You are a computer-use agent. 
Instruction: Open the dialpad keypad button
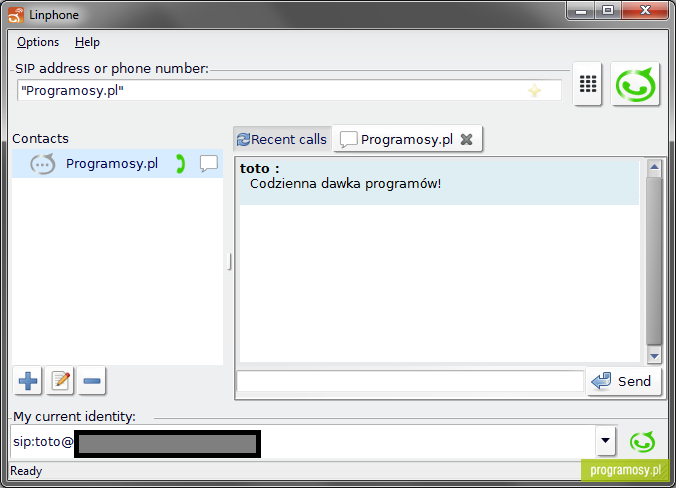587,84
